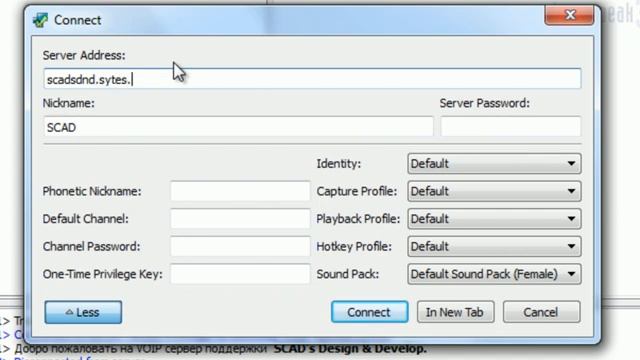
Task: Click the Server Address label
Action: 84,55
